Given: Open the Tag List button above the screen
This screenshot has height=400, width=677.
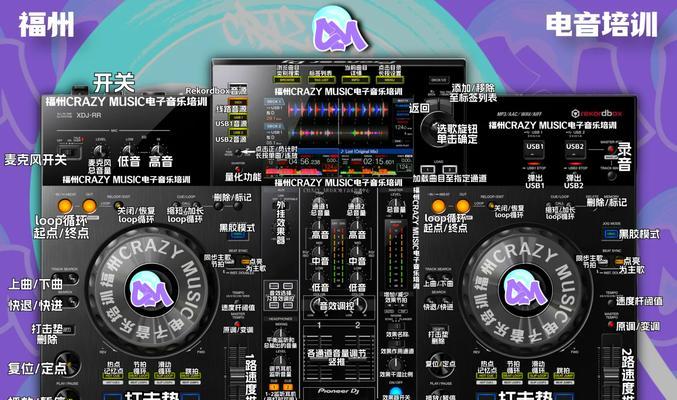Looking at the screenshot, I should (320, 80).
